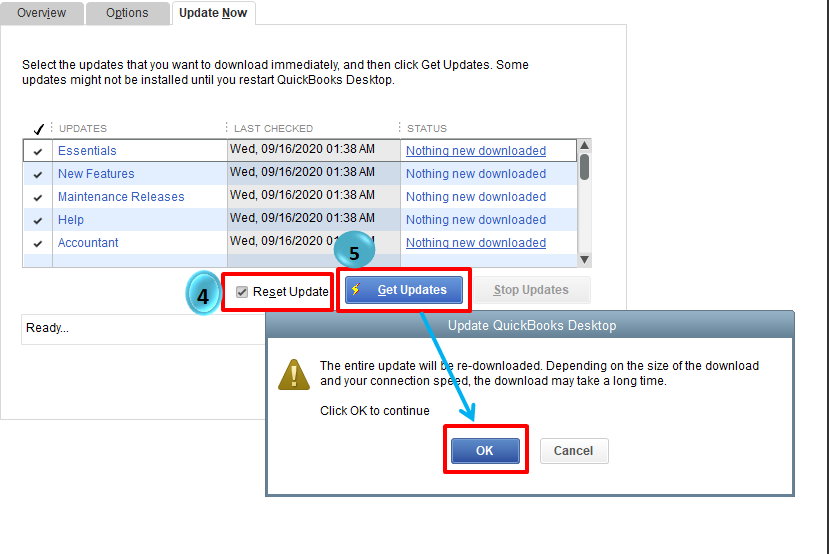
Task: Click Maintenance Releases 'Nothing new downloaded' status
Action: [x=476, y=197]
